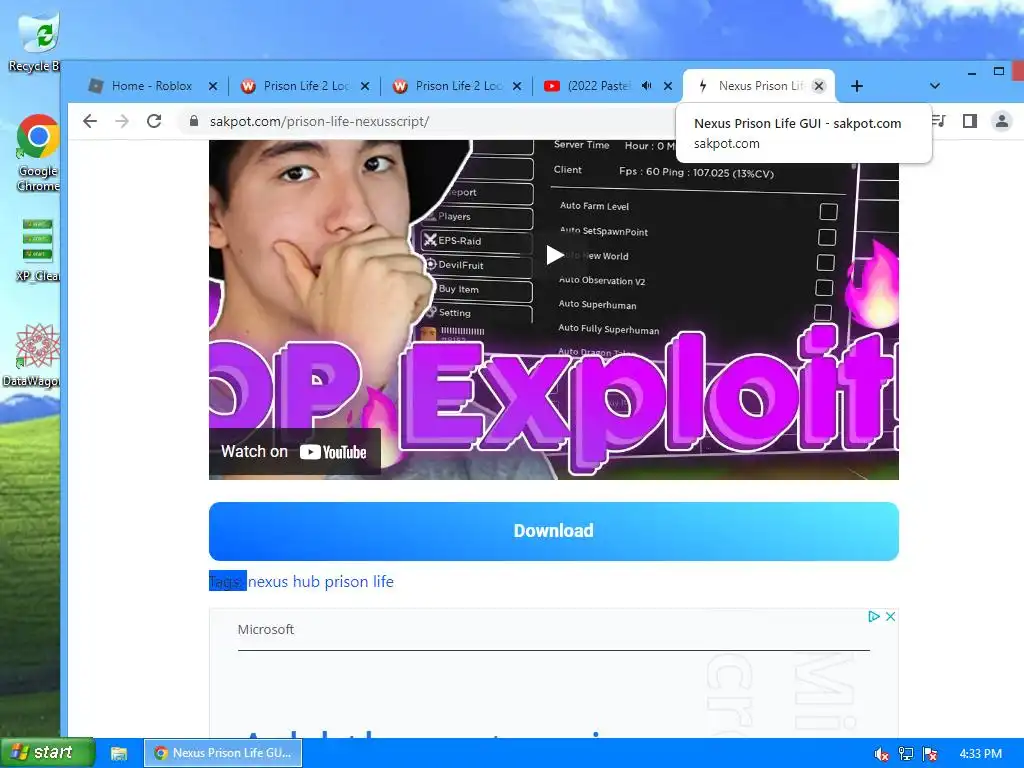The height and width of the screenshot is (768, 1024).
Task: Switch to Home - Roblox tab
Action: tap(152, 86)
